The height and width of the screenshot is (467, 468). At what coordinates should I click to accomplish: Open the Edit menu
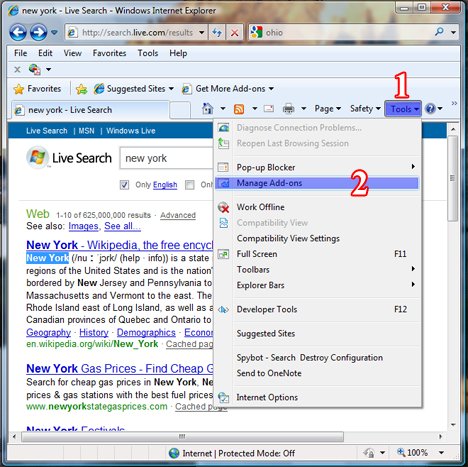tap(45, 53)
